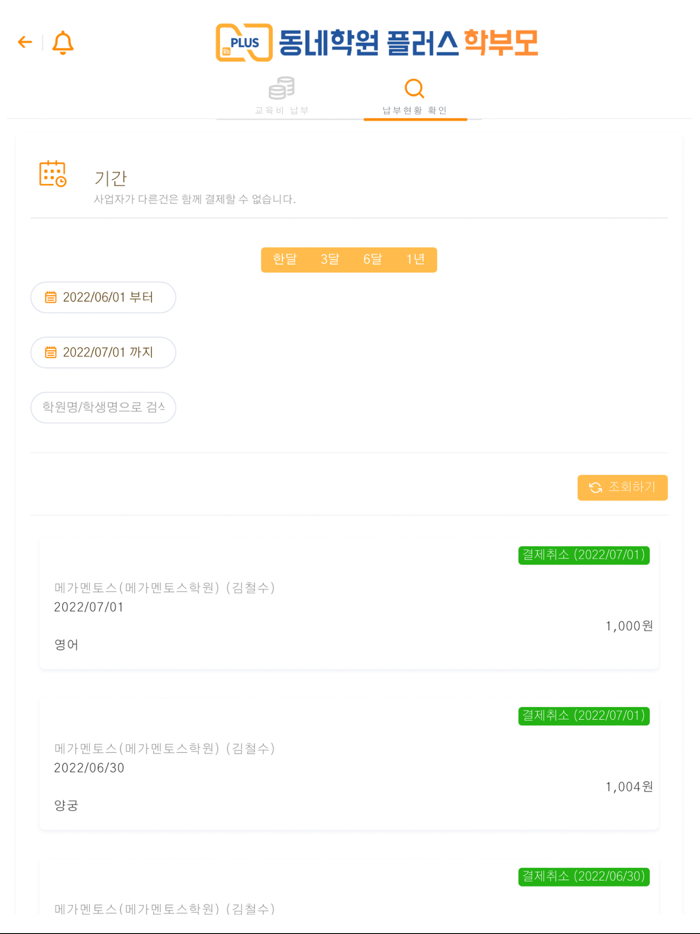Stay on the 납부현황 확인 tab
Screen dimensions: 700x934
414,100
